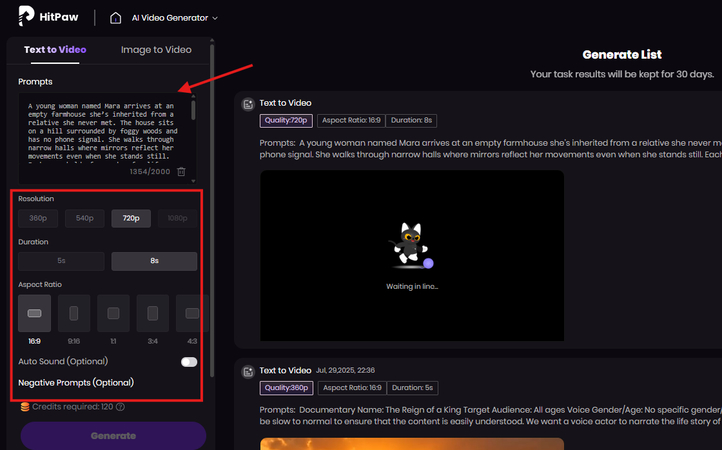The width and height of the screenshot is (722, 450).
Task: Select the 16:9 aspect ratio icon
Action: pos(34,313)
